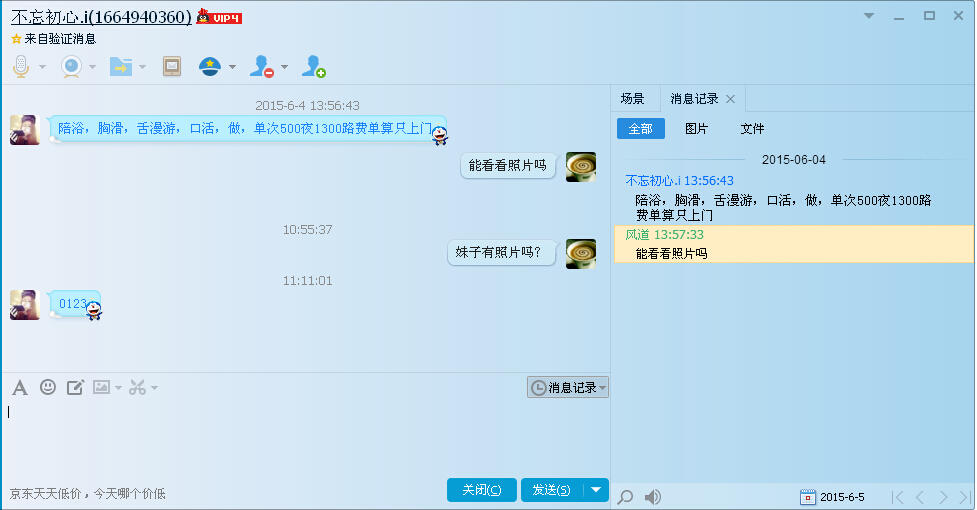Click in the message input text area
The height and width of the screenshot is (510, 977).
tap(305, 439)
